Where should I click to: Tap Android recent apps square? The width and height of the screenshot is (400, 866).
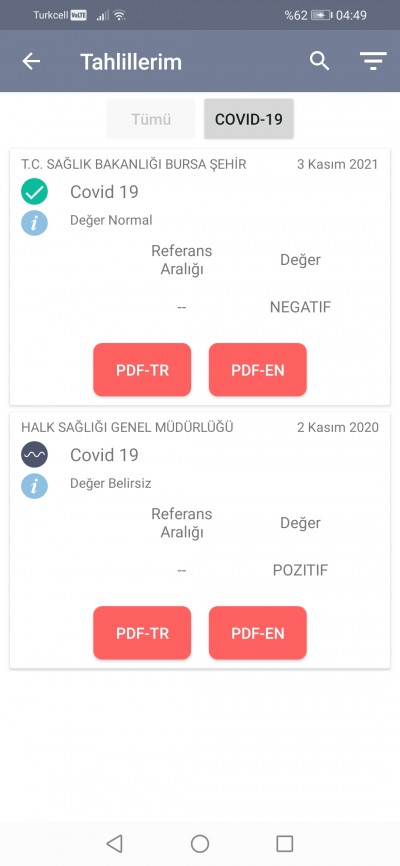pyautogui.click(x=285, y=843)
